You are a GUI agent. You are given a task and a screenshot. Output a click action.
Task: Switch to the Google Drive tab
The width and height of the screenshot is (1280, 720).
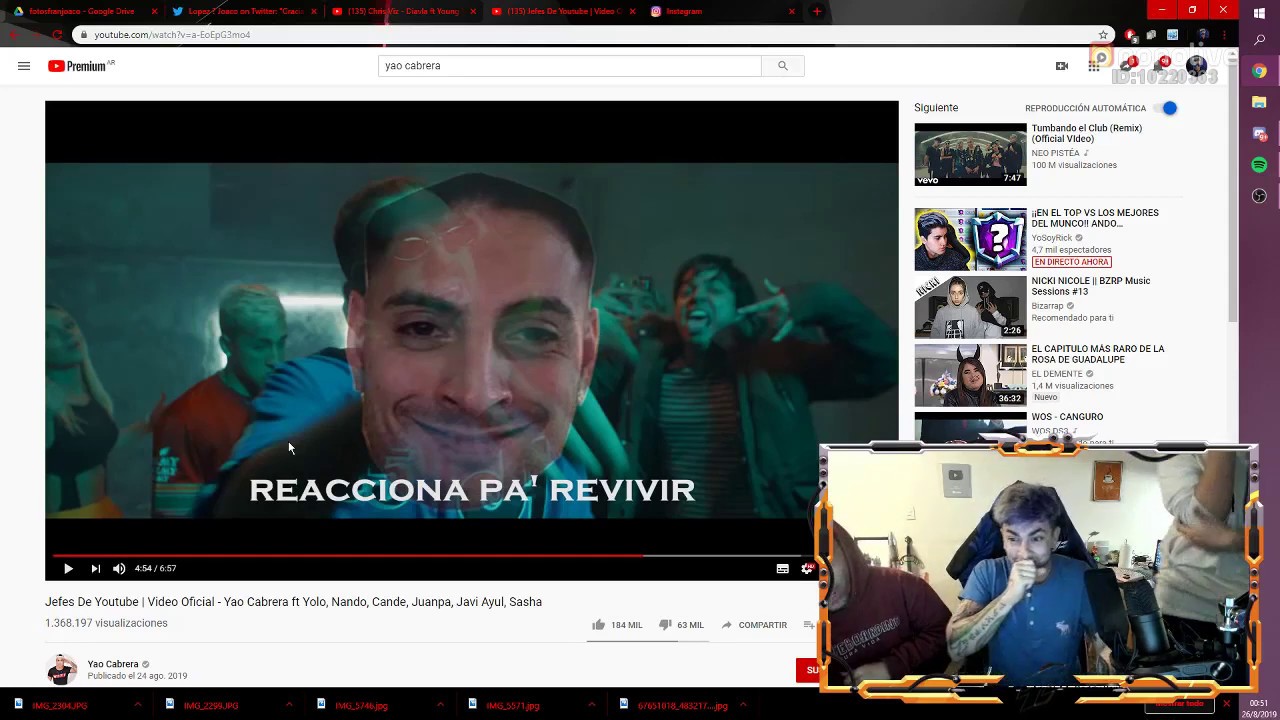80,11
